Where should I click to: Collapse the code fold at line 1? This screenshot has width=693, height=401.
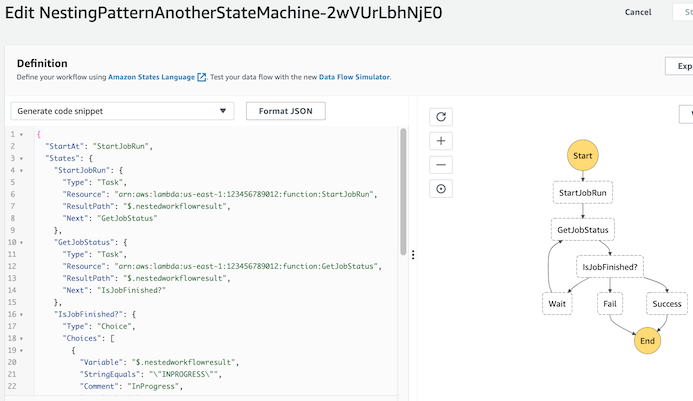(21, 134)
